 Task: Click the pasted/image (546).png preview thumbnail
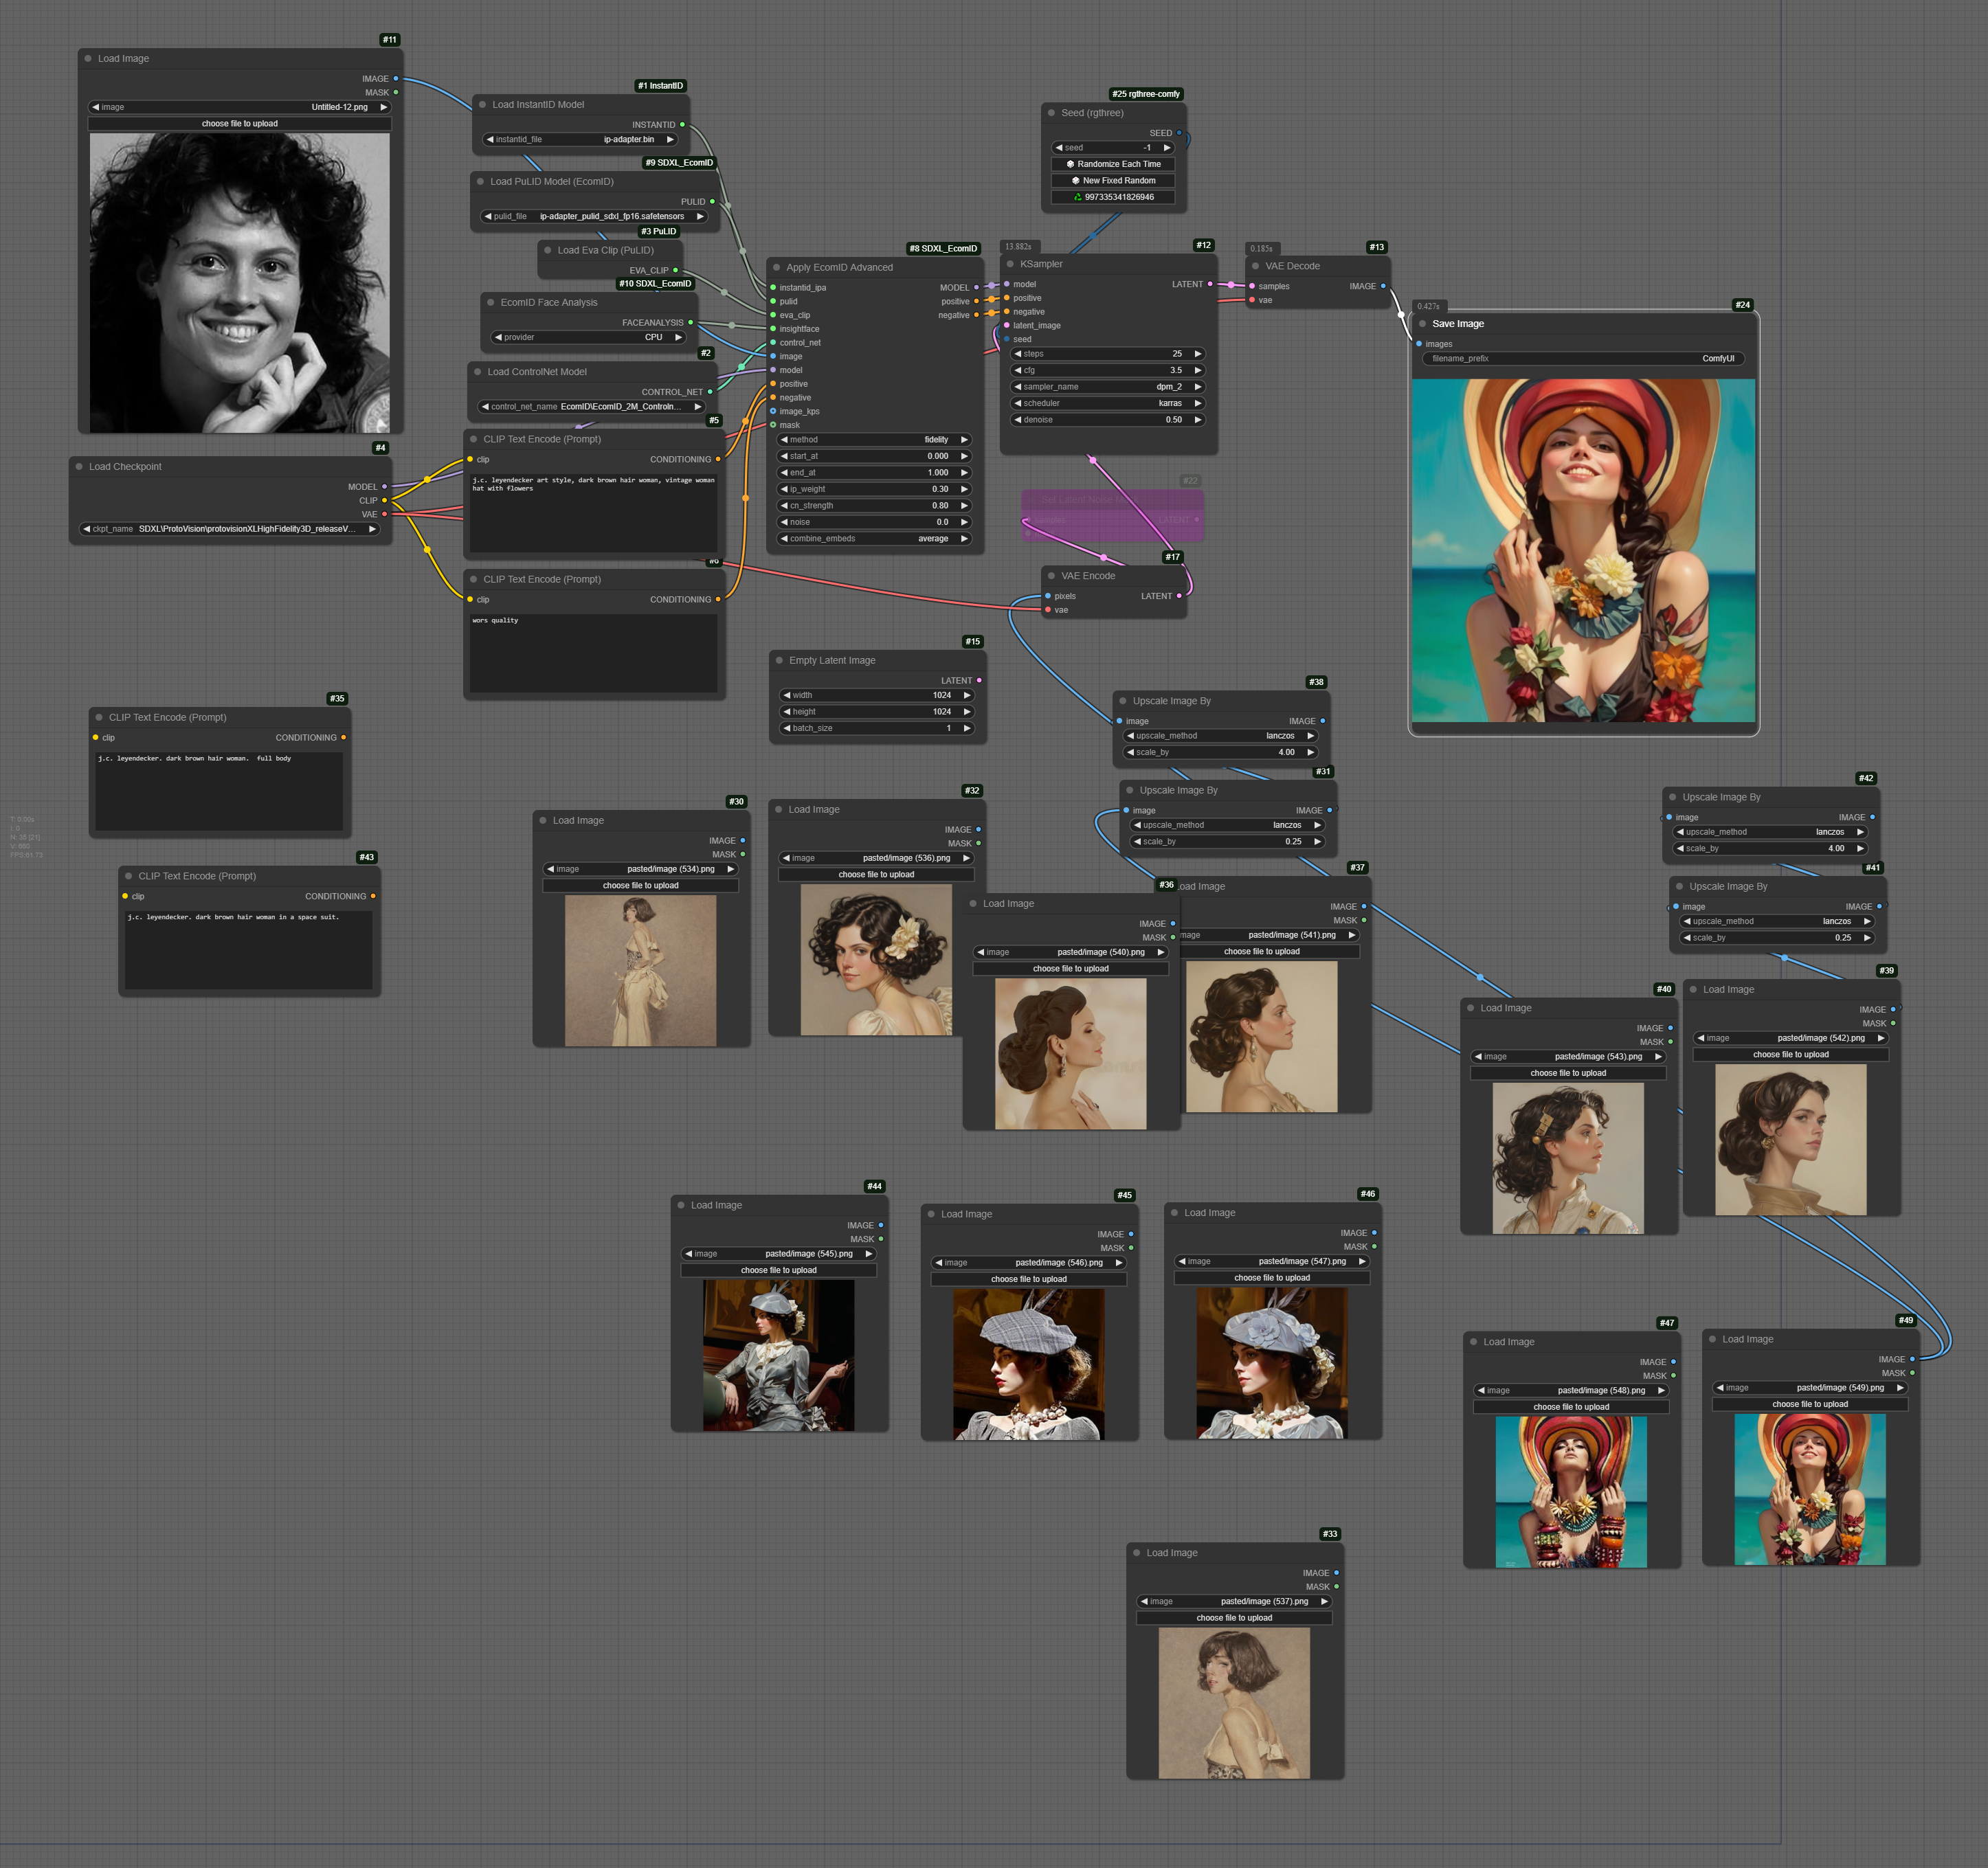click(x=1029, y=1364)
